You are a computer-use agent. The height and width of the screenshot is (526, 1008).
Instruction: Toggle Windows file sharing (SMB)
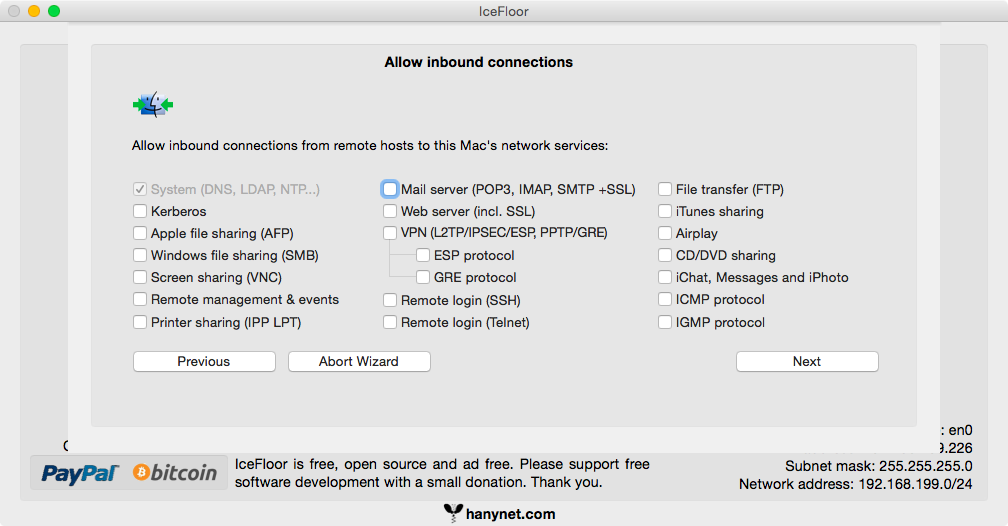tap(140, 255)
